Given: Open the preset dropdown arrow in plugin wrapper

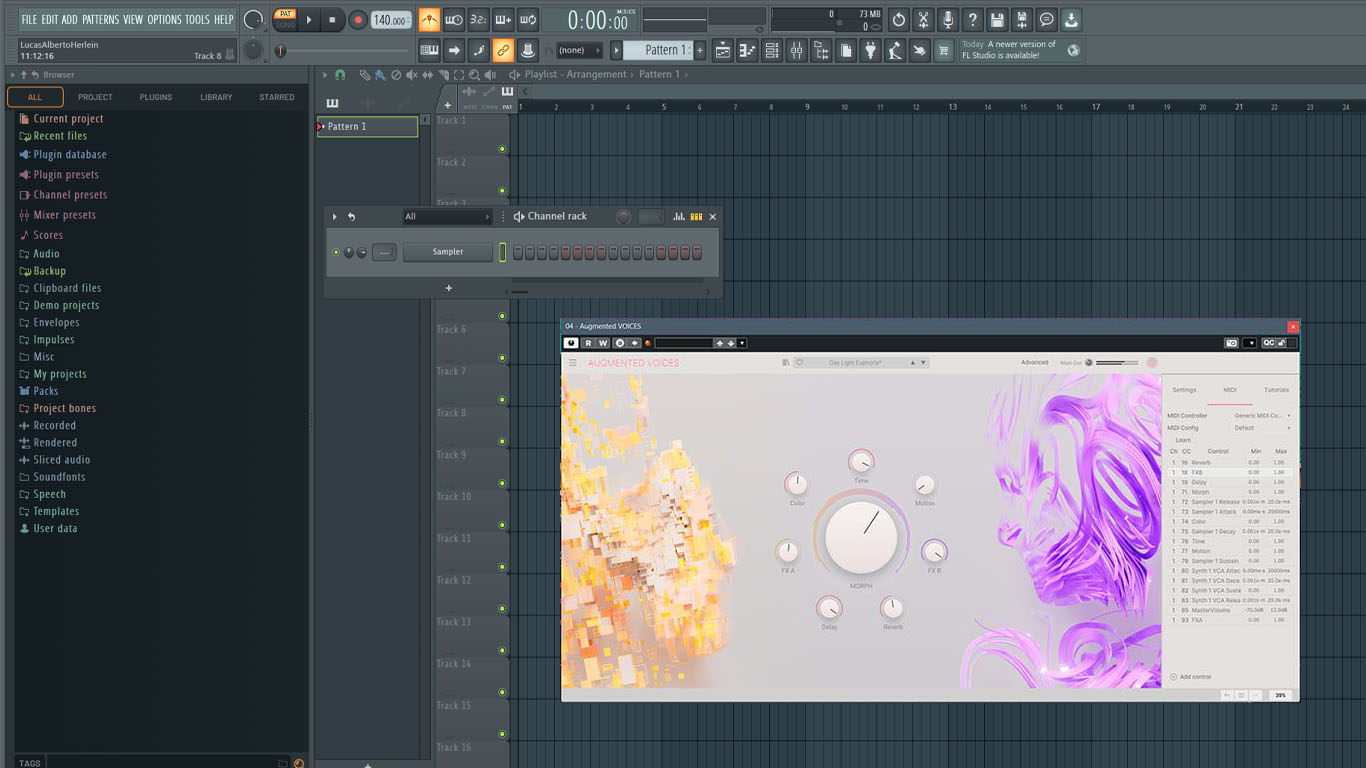Looking at the screenshot, I should pos(742,343).
